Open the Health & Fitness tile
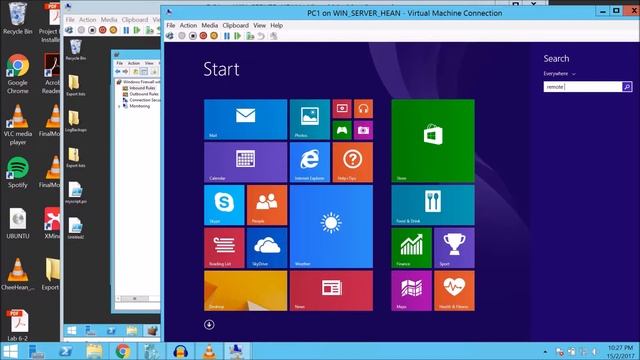 point(454,291)
